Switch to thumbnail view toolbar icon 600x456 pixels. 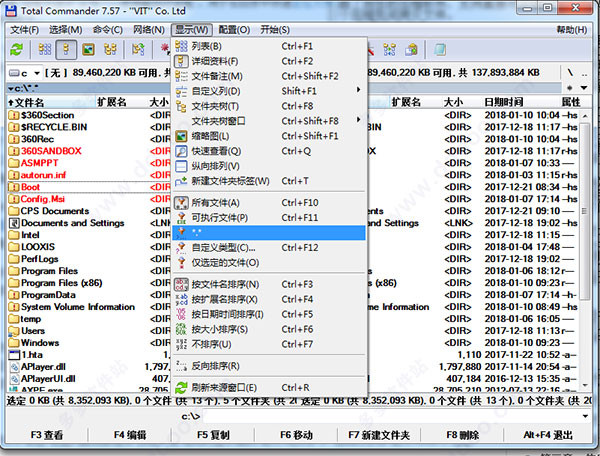point(88,49)
